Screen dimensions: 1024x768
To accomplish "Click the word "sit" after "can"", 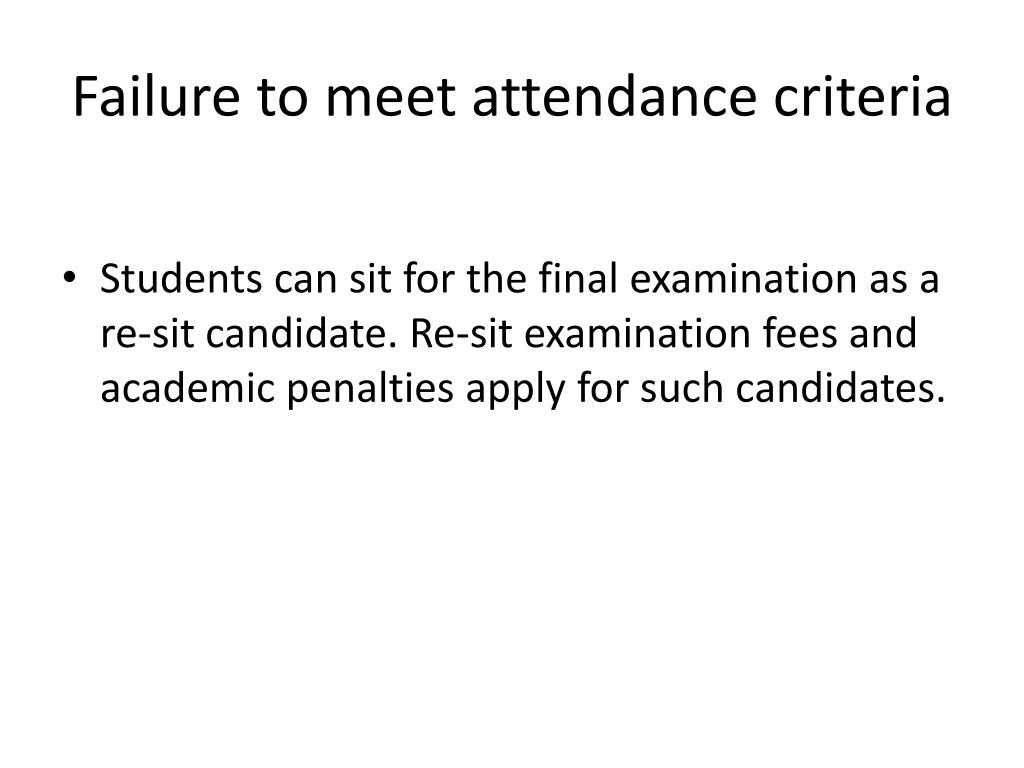I will (370, 279).
